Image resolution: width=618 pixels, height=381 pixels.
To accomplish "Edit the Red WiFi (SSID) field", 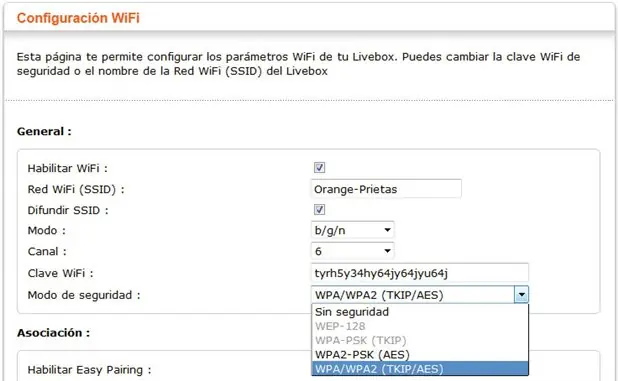I will [386, 189].
